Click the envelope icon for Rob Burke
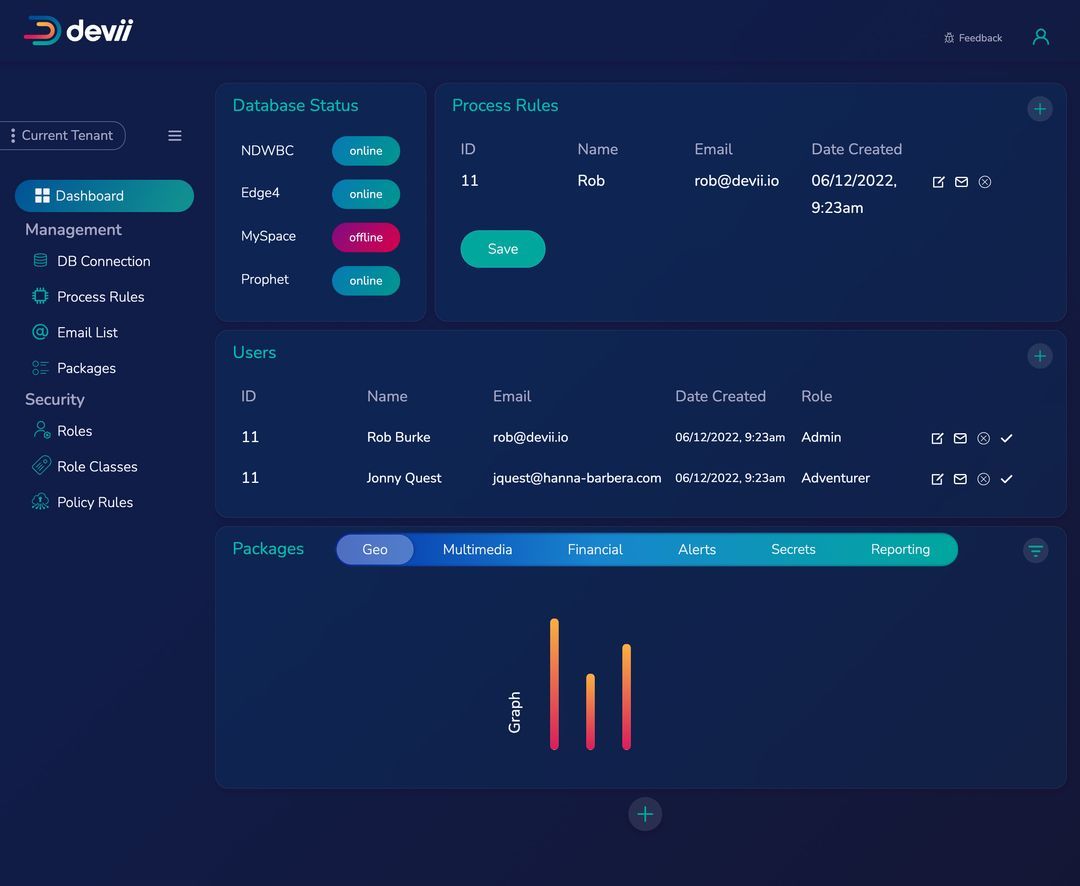This screenshot has width=1080, height=886. pyautogui.click(x=960, y=438)
